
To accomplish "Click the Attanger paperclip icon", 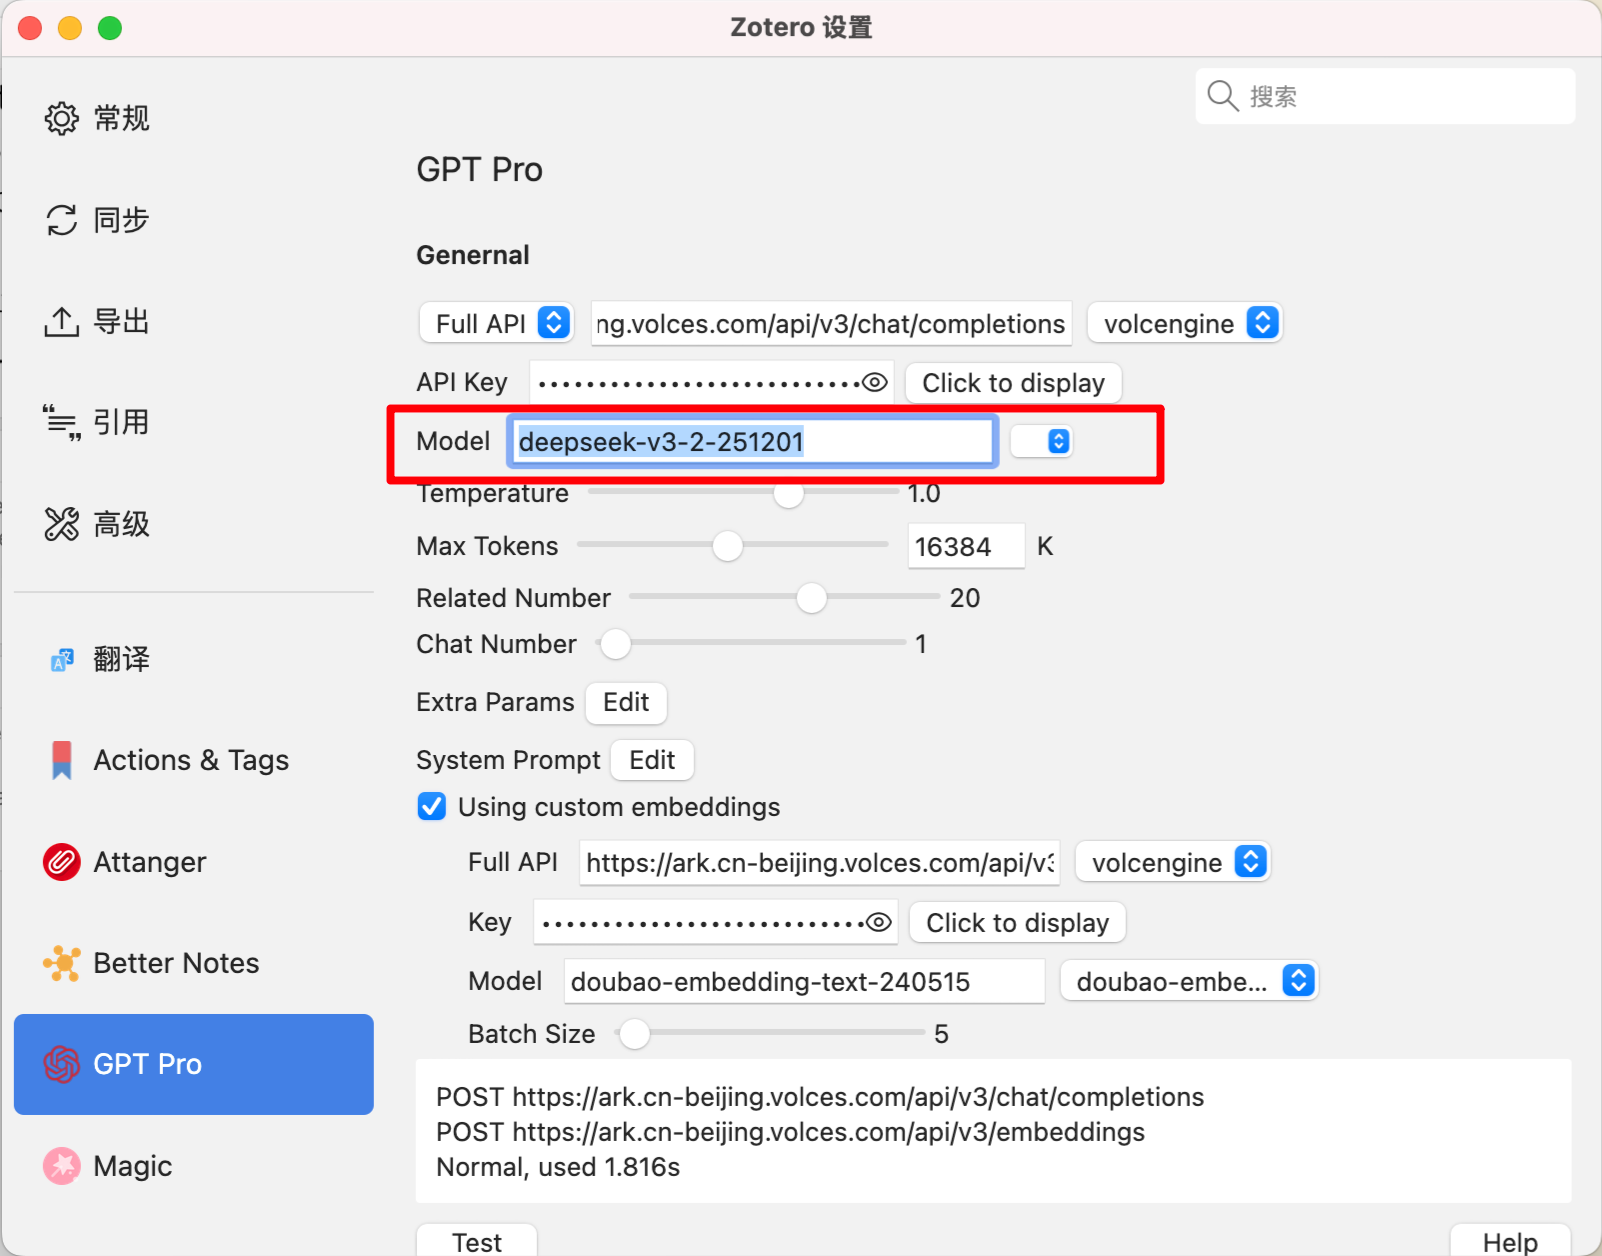I will tap(61, 862).
